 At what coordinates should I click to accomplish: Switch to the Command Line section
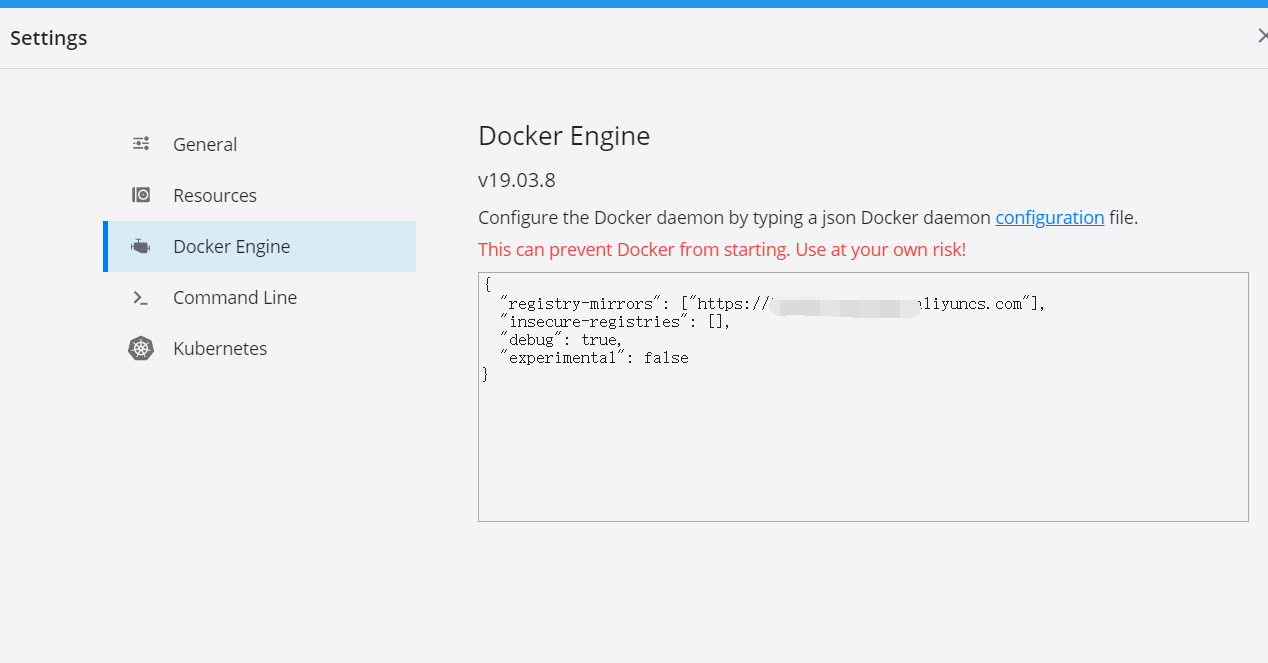click(235, 297)
